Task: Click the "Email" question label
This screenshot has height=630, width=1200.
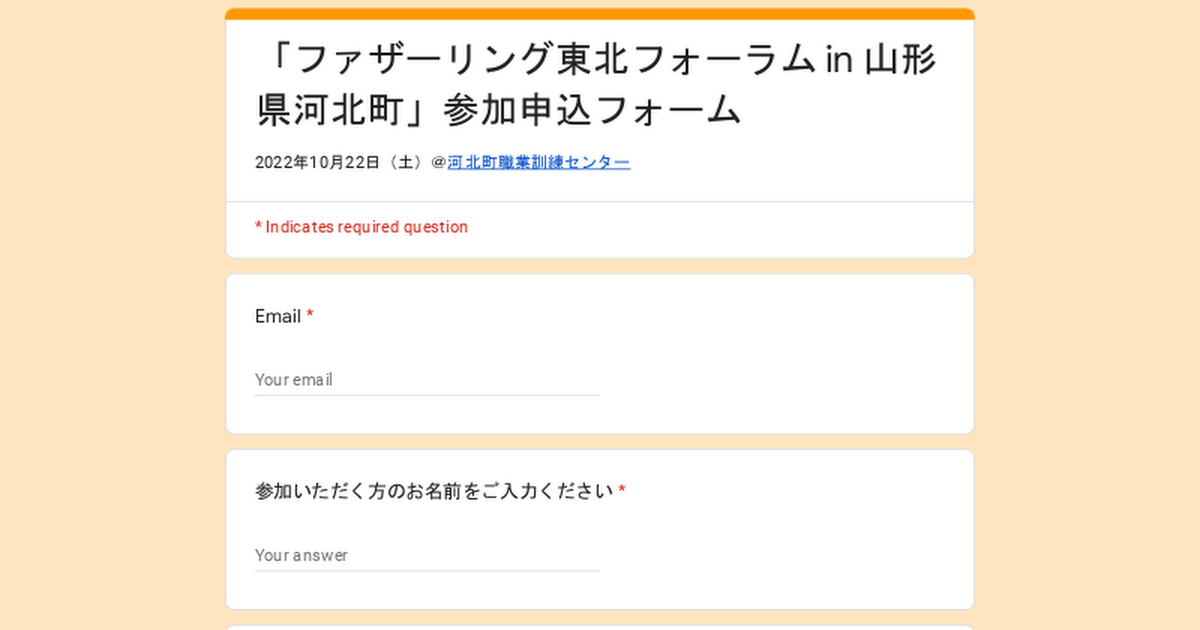Action: click(x=278, y=316)
